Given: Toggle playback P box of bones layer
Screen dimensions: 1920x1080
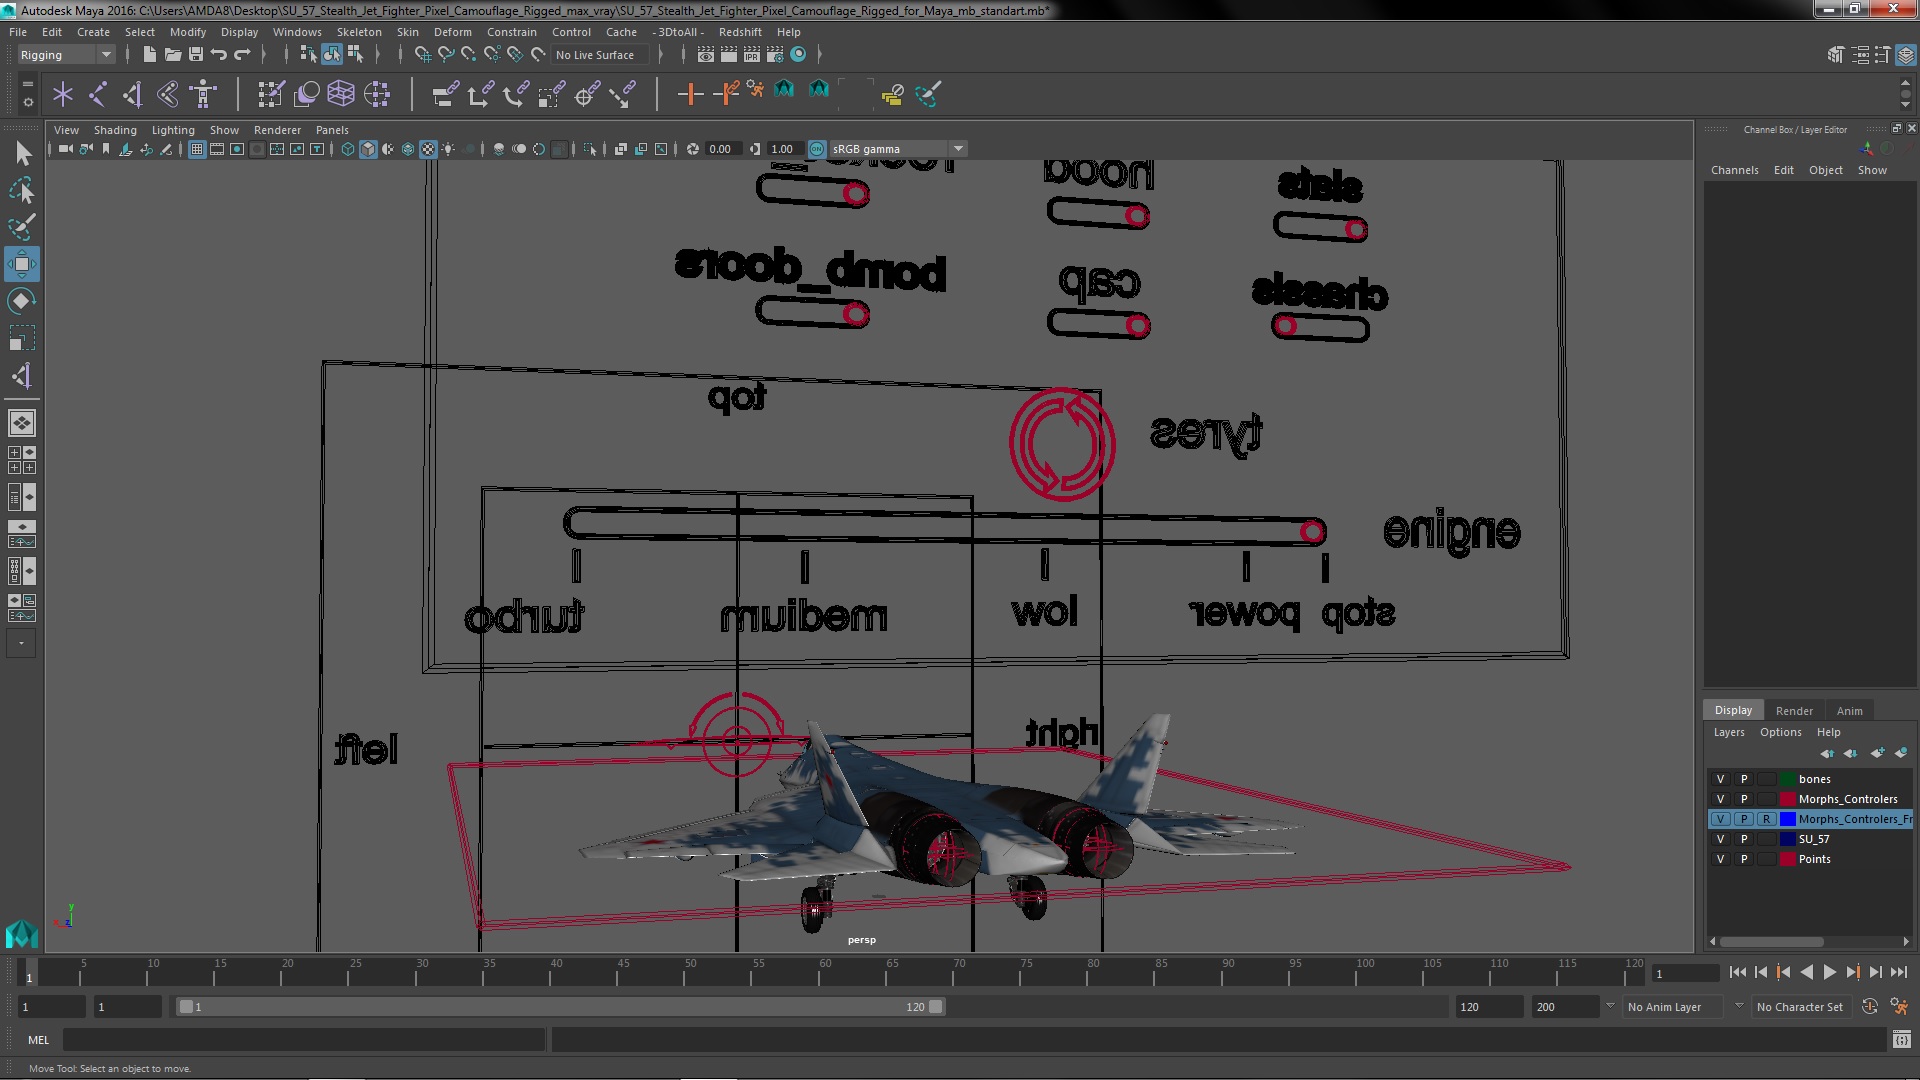Looking at the screenshot, I should click(x=1744, y=779).
